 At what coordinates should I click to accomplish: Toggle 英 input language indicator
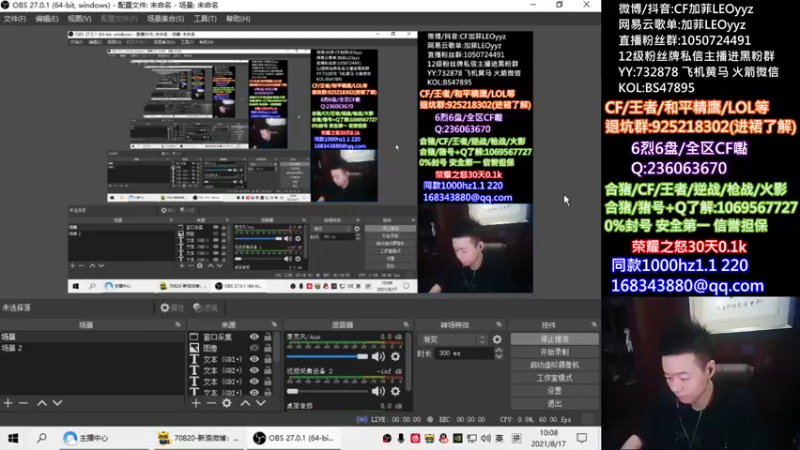click(x=499, y=438)
